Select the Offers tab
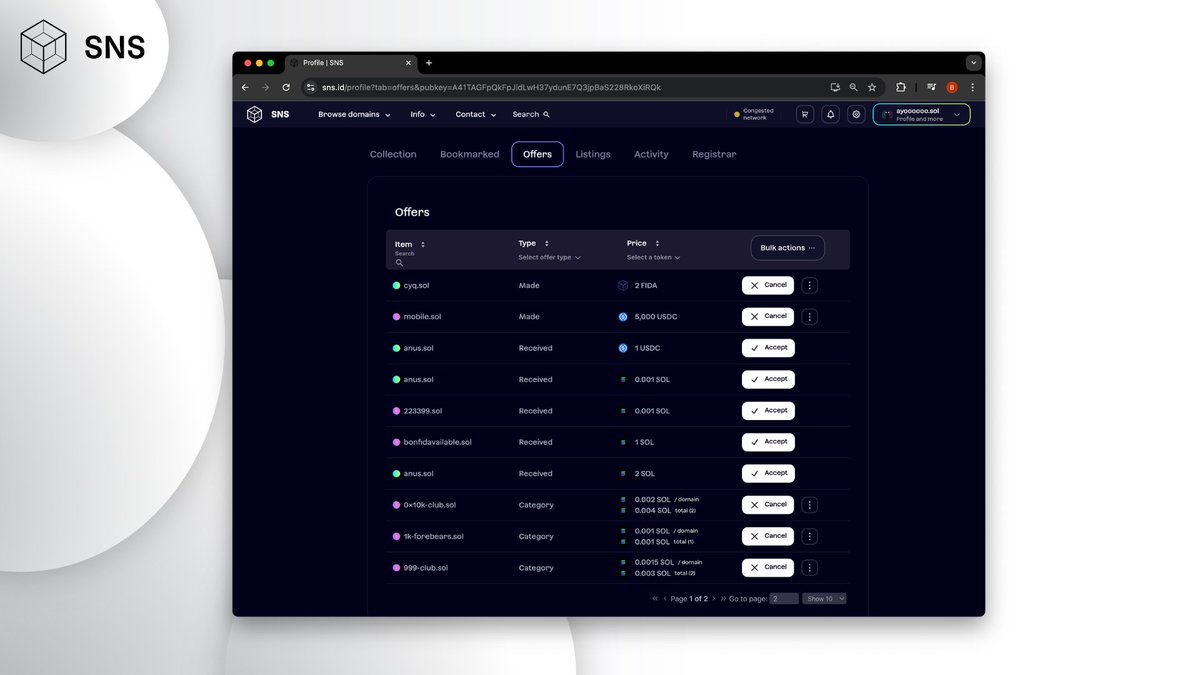 (537, 154)
